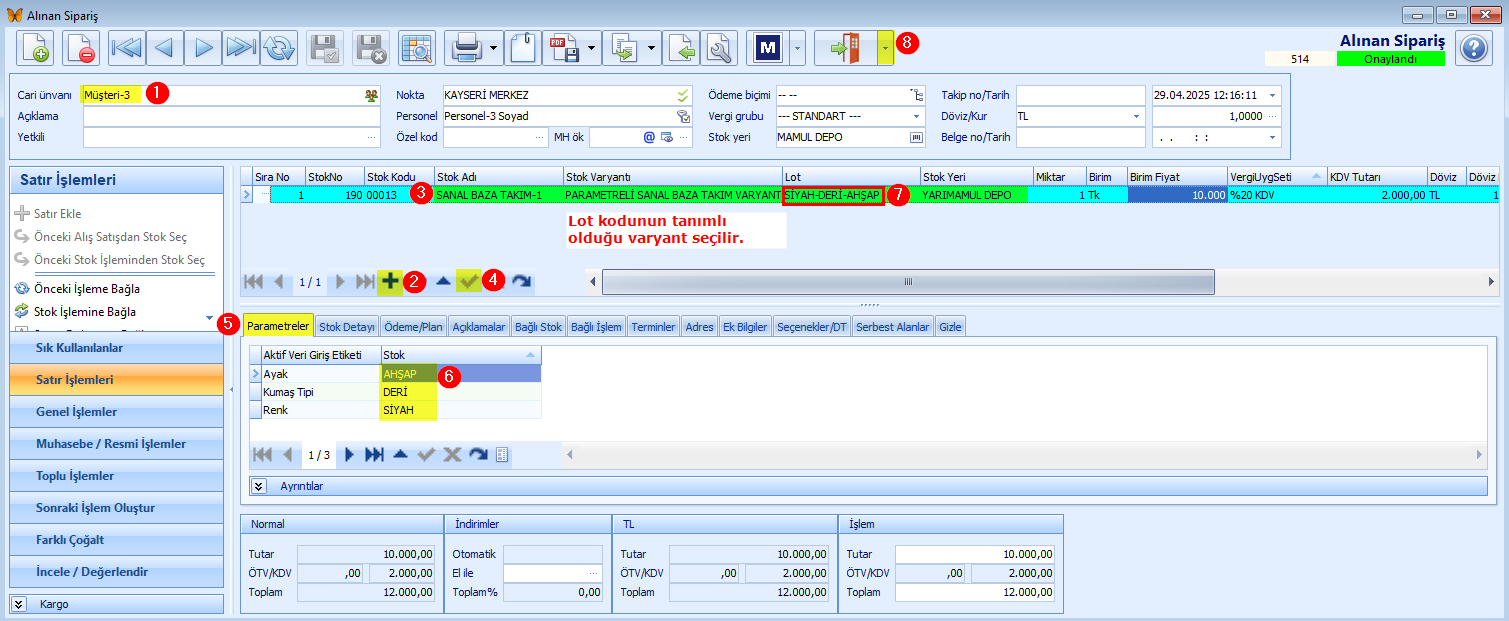Click the cancel-save diskette icon with X

pos(371,48)
